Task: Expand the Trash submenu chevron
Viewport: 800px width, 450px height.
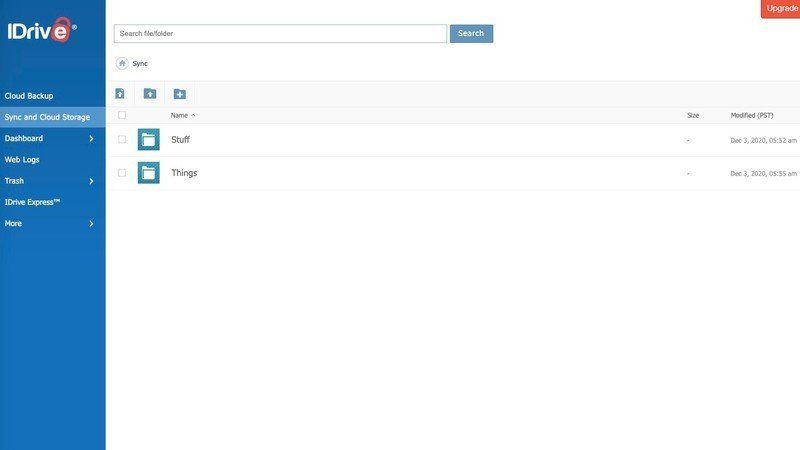Action: 91,181
